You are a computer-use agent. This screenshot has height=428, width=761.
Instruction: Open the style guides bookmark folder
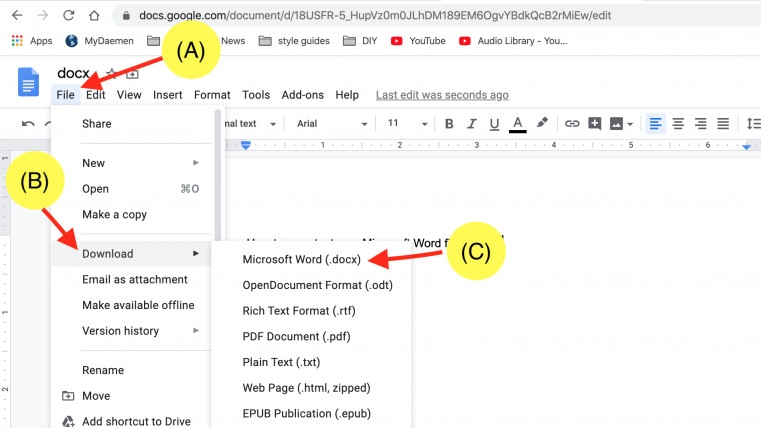click(294, 41)
